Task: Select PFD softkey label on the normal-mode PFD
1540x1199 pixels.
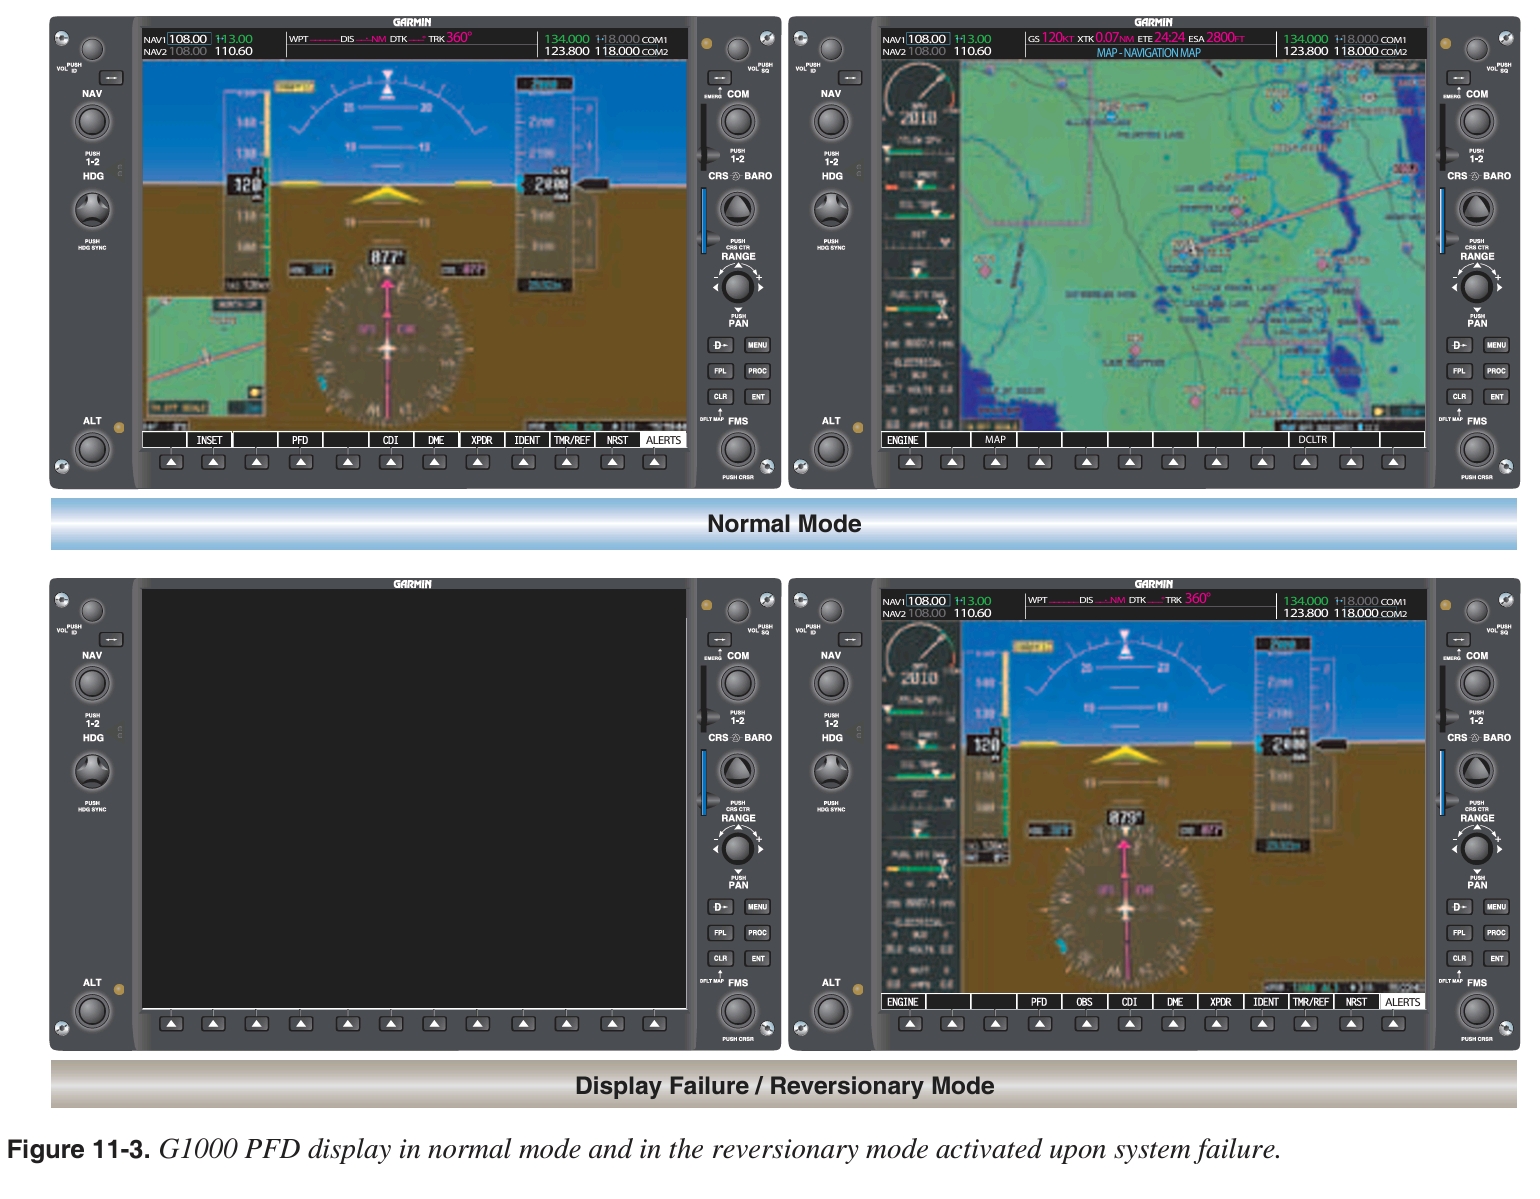Action: pyautogui.click(x=300, y=440)
